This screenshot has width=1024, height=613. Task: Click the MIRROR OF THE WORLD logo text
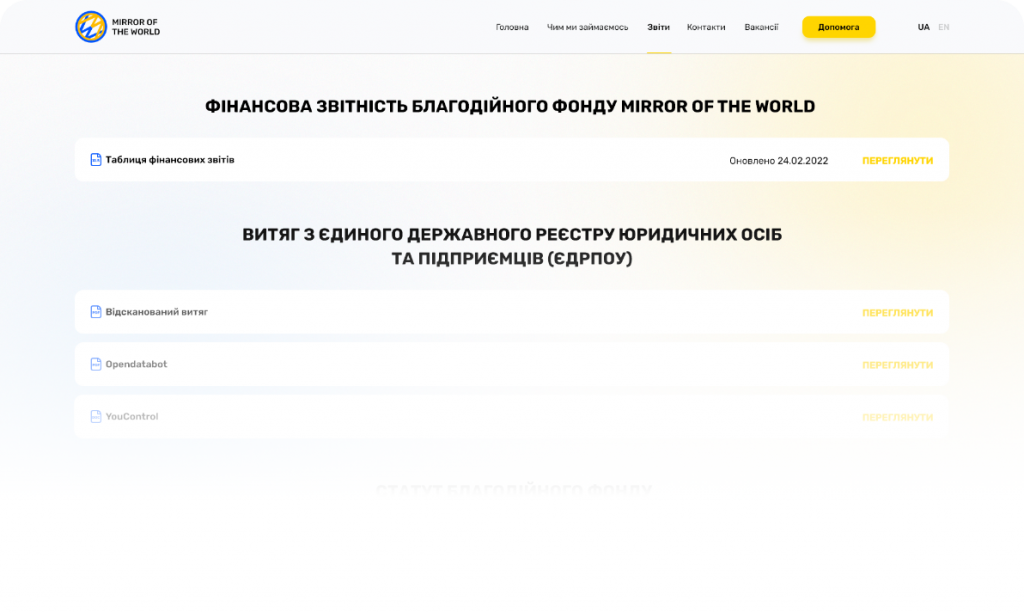[x=136, y=27]
